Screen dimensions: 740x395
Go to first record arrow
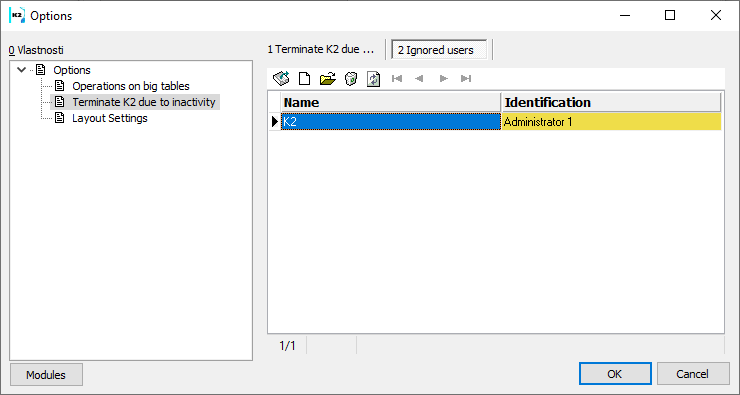point(397,78)
